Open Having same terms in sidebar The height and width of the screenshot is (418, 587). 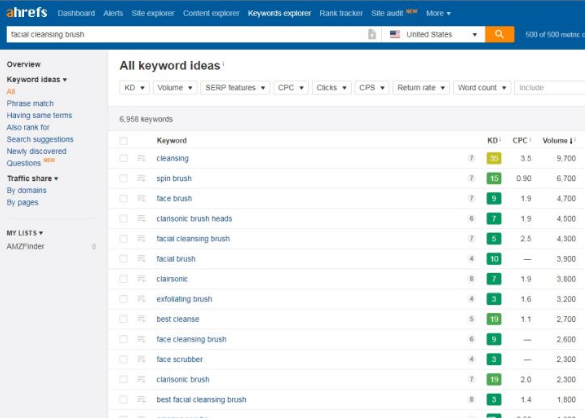pos(39,115)
